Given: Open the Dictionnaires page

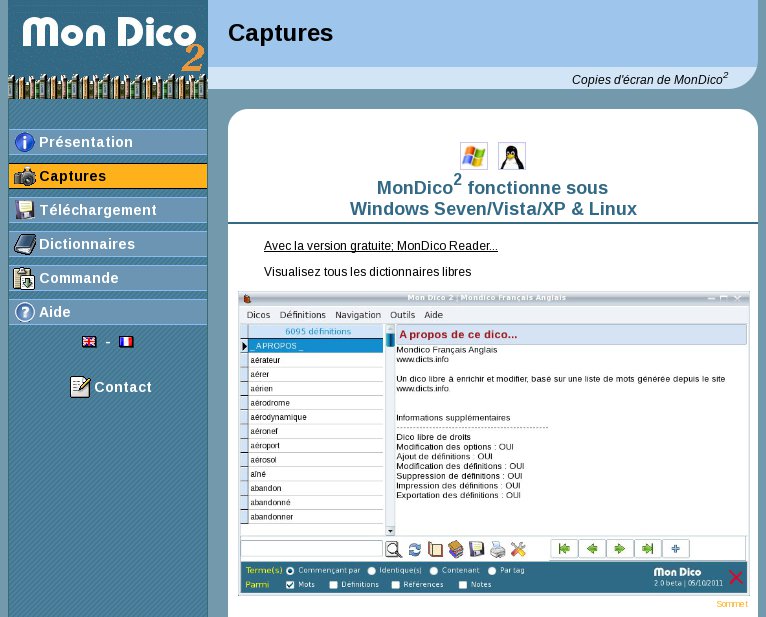Looking at the screenshot, I should pyautogui.click(x=107, y=244).
